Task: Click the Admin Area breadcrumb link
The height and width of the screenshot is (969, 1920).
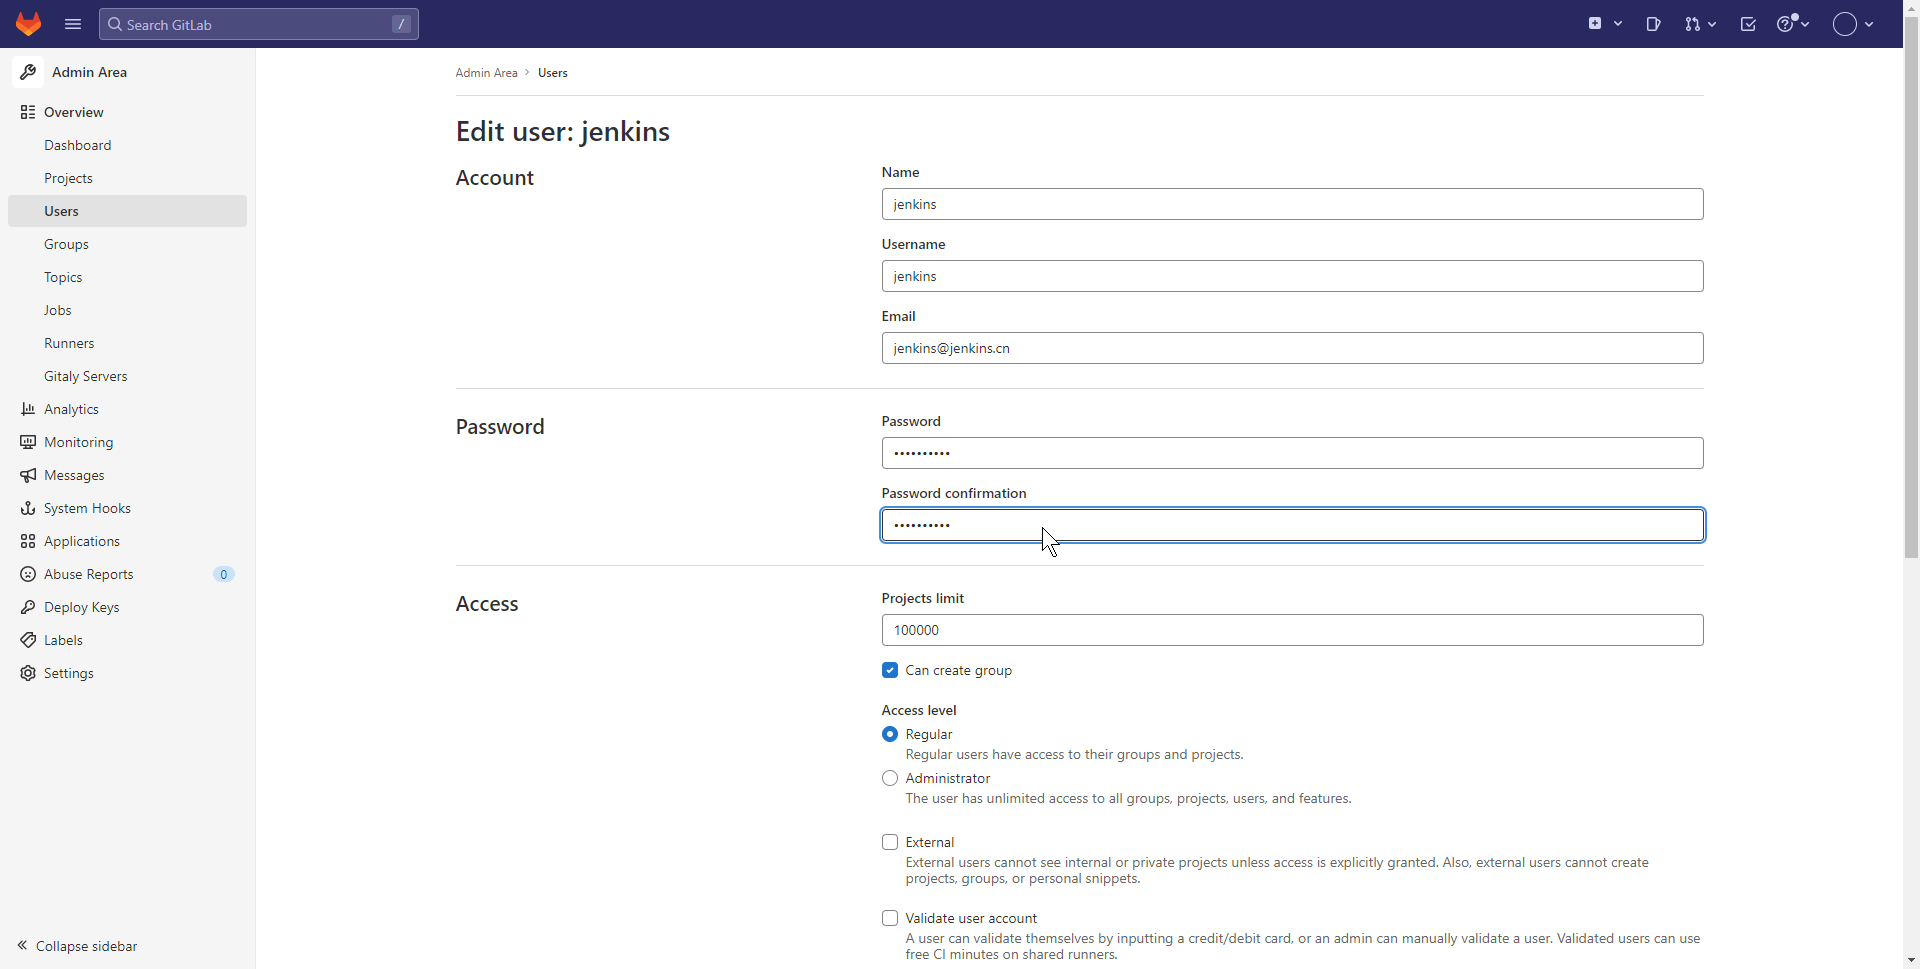Action: [x=486, y=73]
